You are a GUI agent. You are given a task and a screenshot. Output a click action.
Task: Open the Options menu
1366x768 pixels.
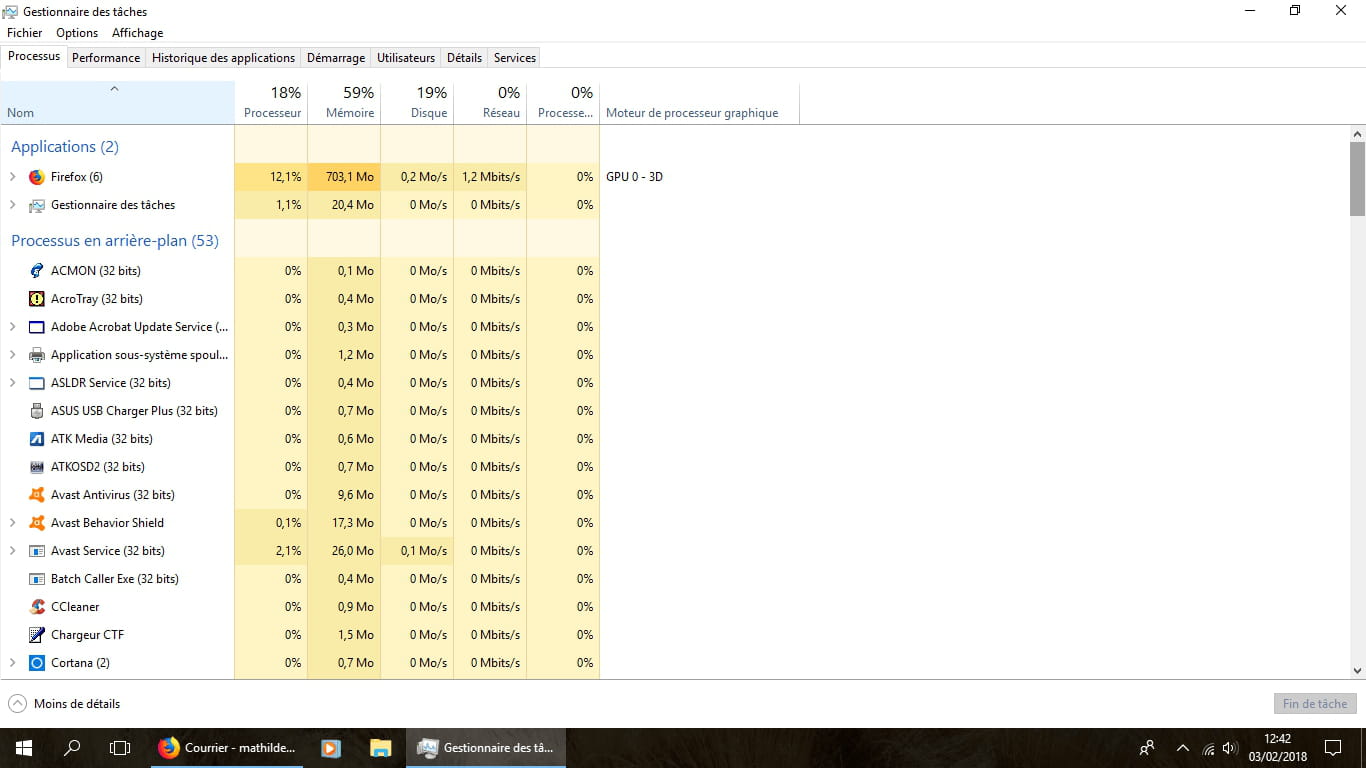(x=77, y=33)
